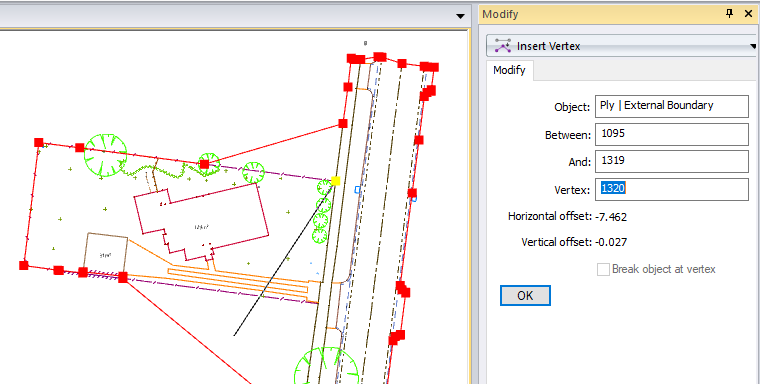Pin the Modify panel
760x384 pixels.
click(729, 14)
